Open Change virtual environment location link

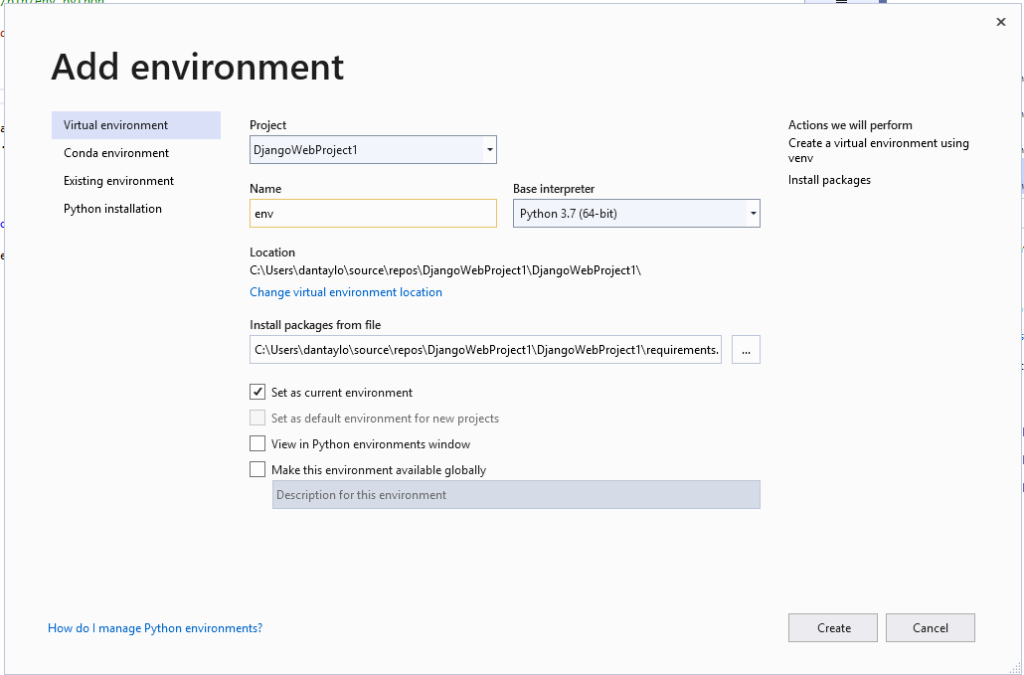click(x=345, y=291)
